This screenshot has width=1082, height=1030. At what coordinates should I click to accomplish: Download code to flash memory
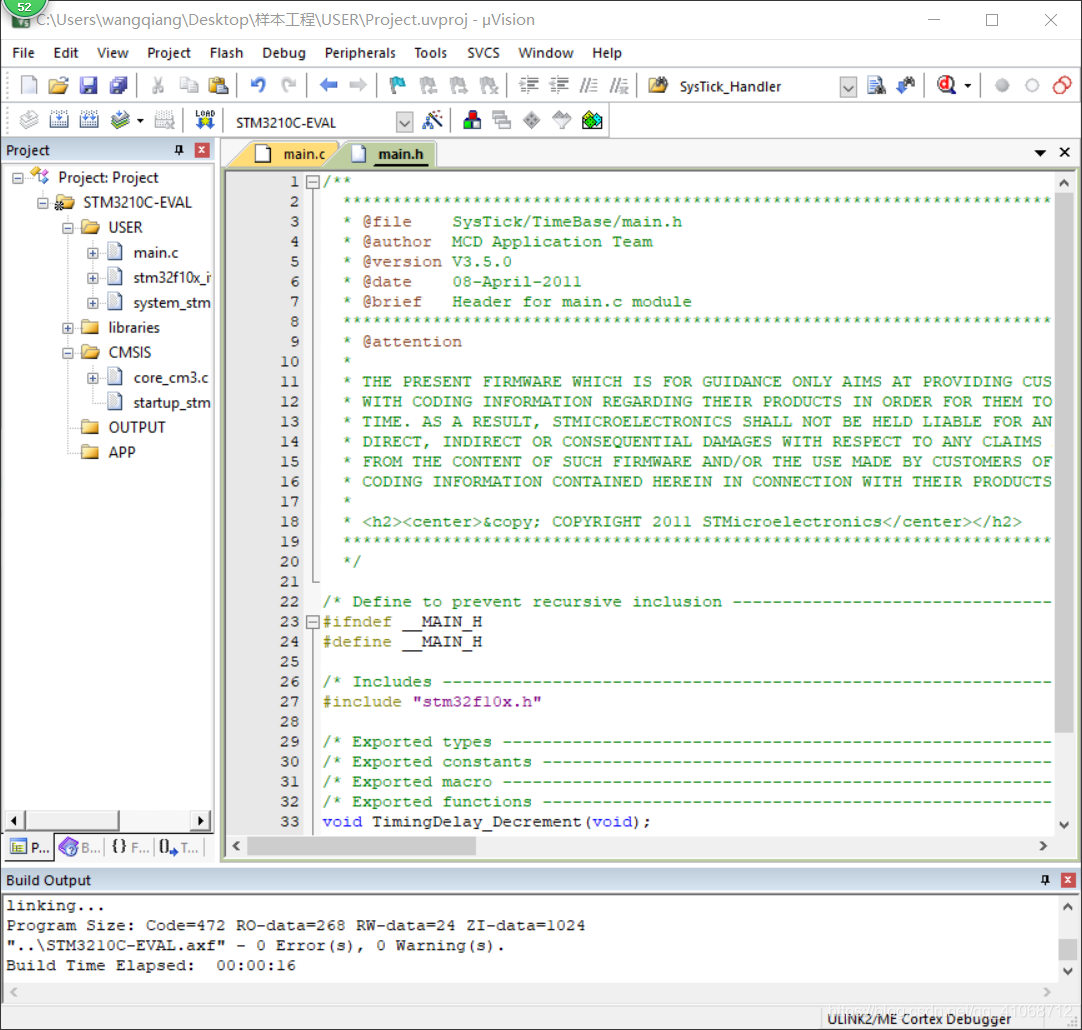point(205,119)
